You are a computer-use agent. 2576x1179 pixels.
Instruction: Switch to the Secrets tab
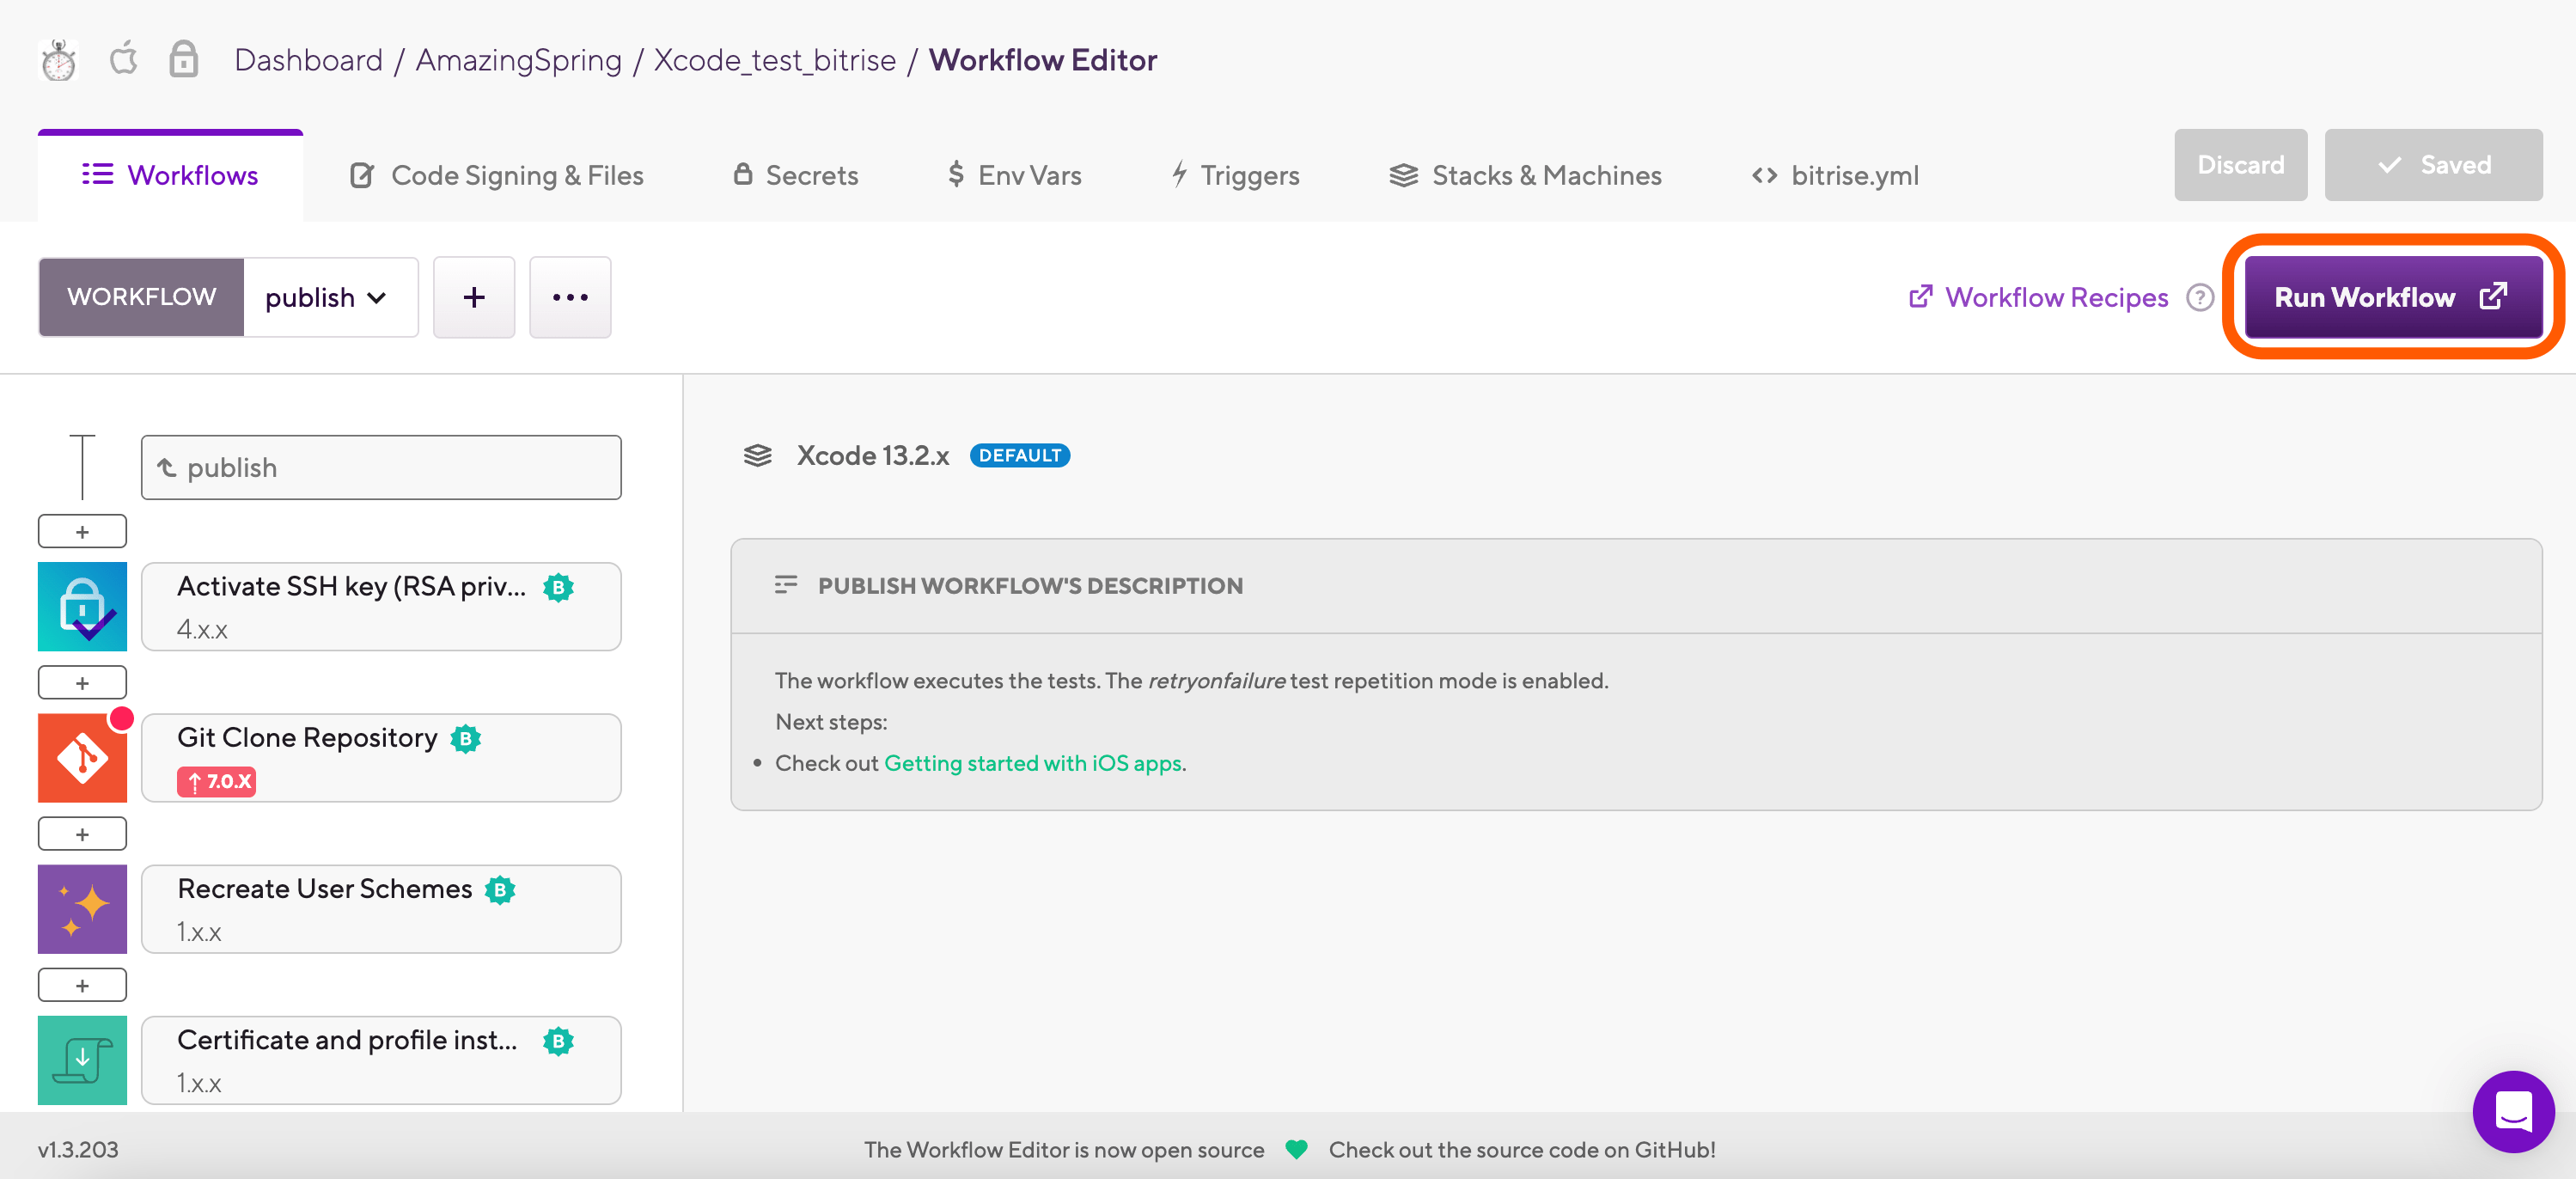point(796,175)
